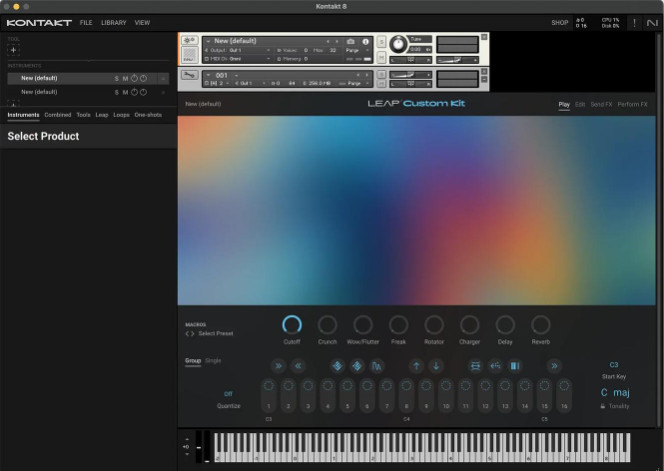Click the minimize minus button on 001 rack

[484, 80]
